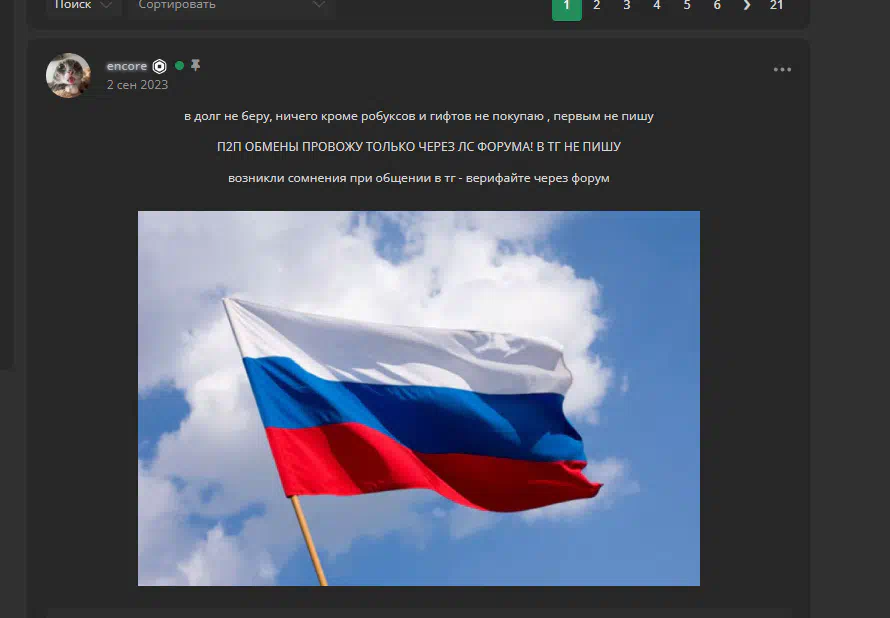890x618 pixels.
Task: Go to page 5
Action: tap(687, 6)
